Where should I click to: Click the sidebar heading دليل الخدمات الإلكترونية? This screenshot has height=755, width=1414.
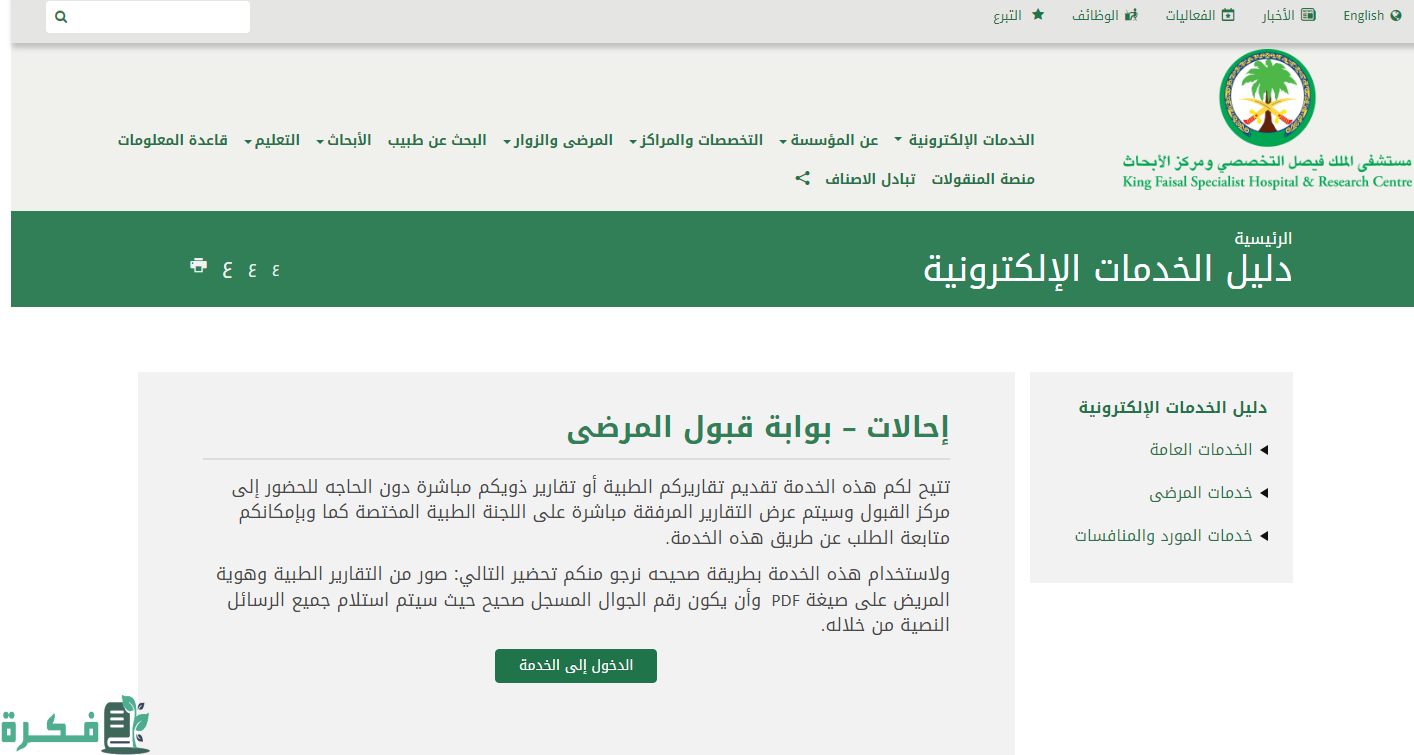coord(1173,407)
